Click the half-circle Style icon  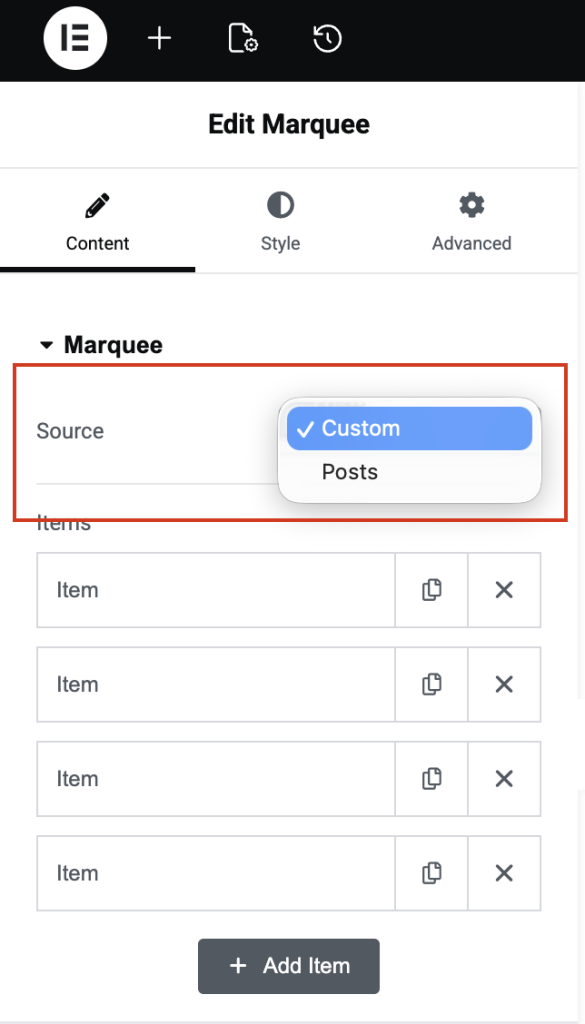[280, 203]
